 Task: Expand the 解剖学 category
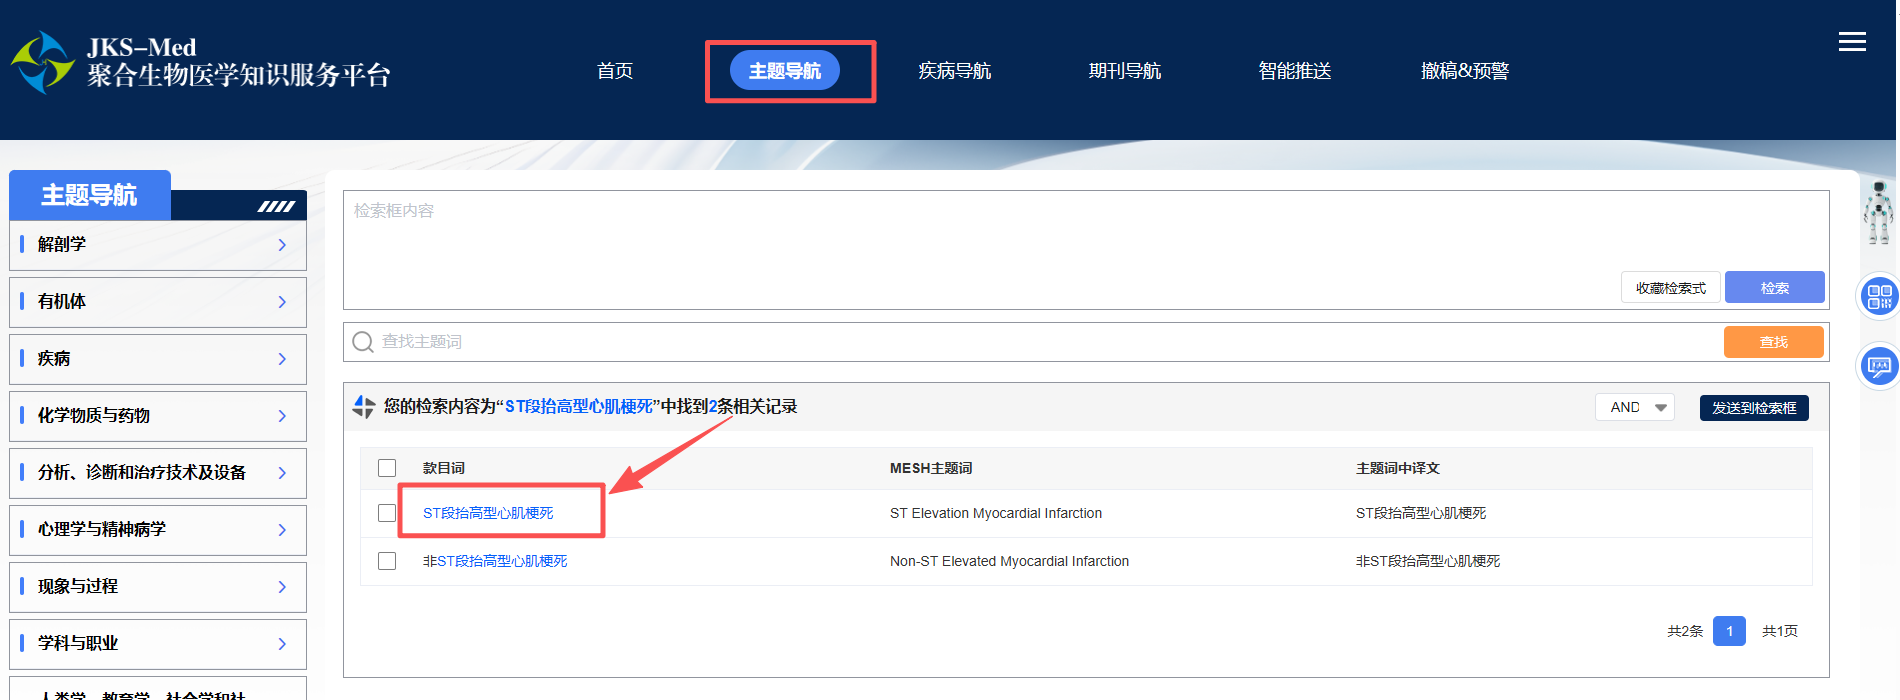point(158,245)
